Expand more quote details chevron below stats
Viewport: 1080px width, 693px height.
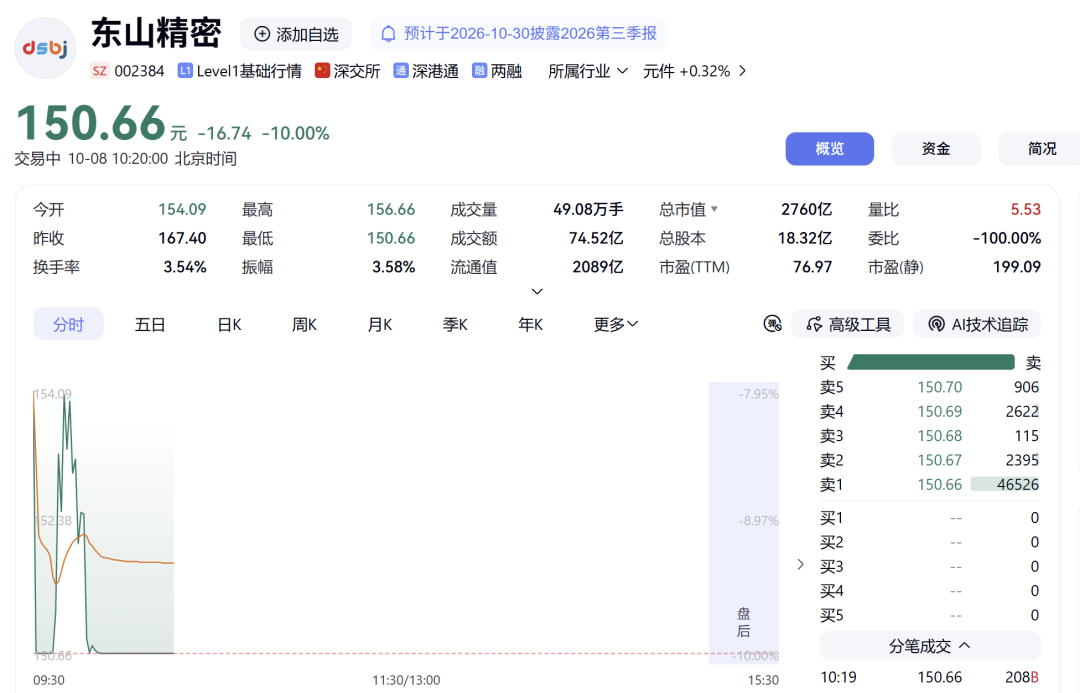(x=537, y=291)
